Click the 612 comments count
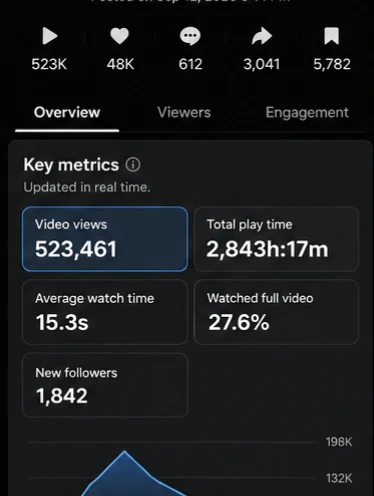The height and width of the screenshot is (496, 374). point(190,64)
